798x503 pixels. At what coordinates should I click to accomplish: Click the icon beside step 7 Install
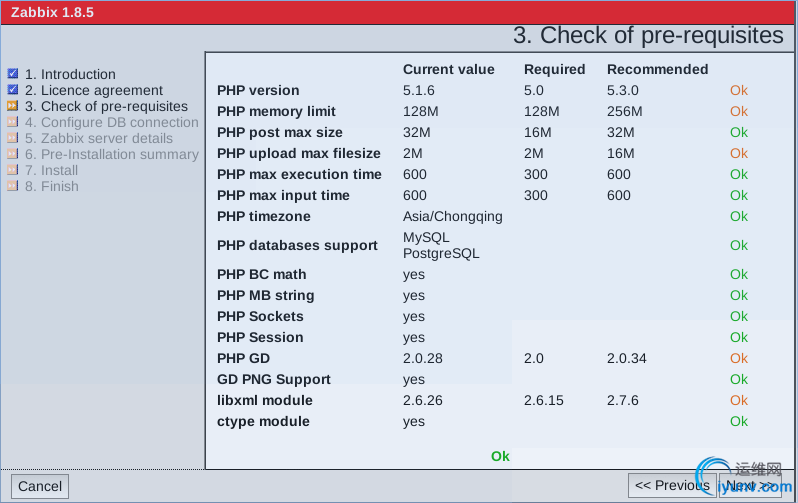[x=13, y=170]
